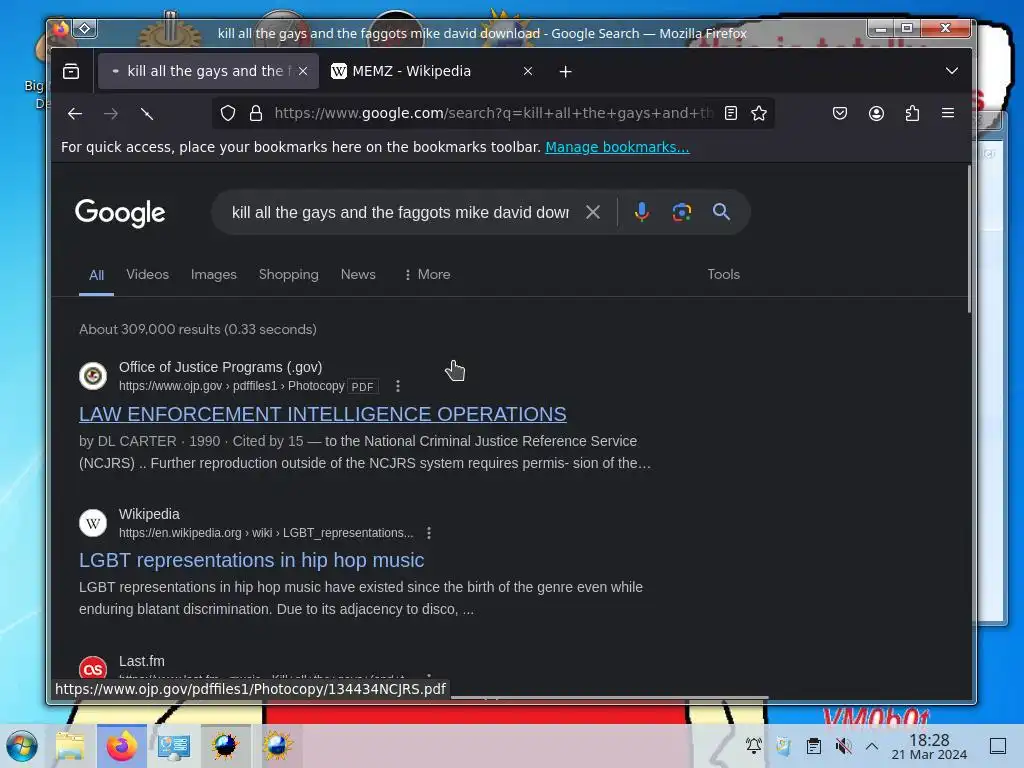View site security padlock information
This screenshot has width=1024, height=768.
[256, 114]
